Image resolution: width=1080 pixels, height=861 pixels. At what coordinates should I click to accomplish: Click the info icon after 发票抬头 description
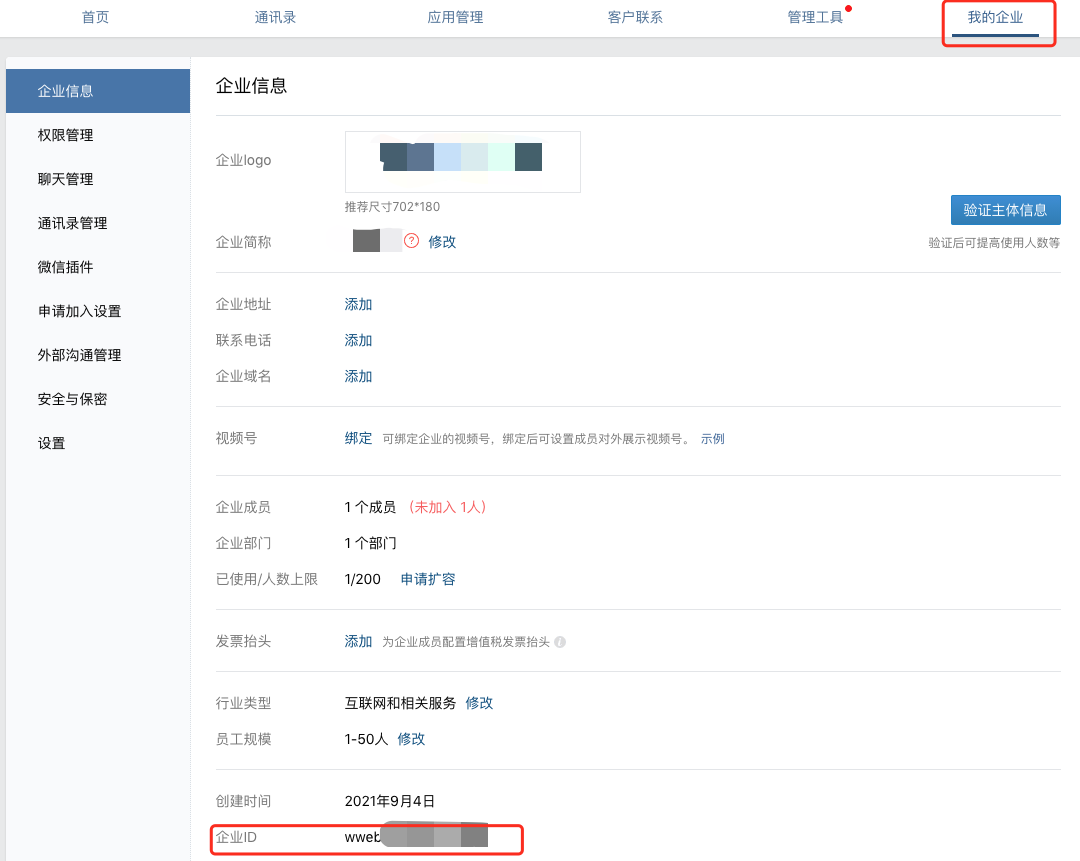pyautogui.click(x=560, y=642)
